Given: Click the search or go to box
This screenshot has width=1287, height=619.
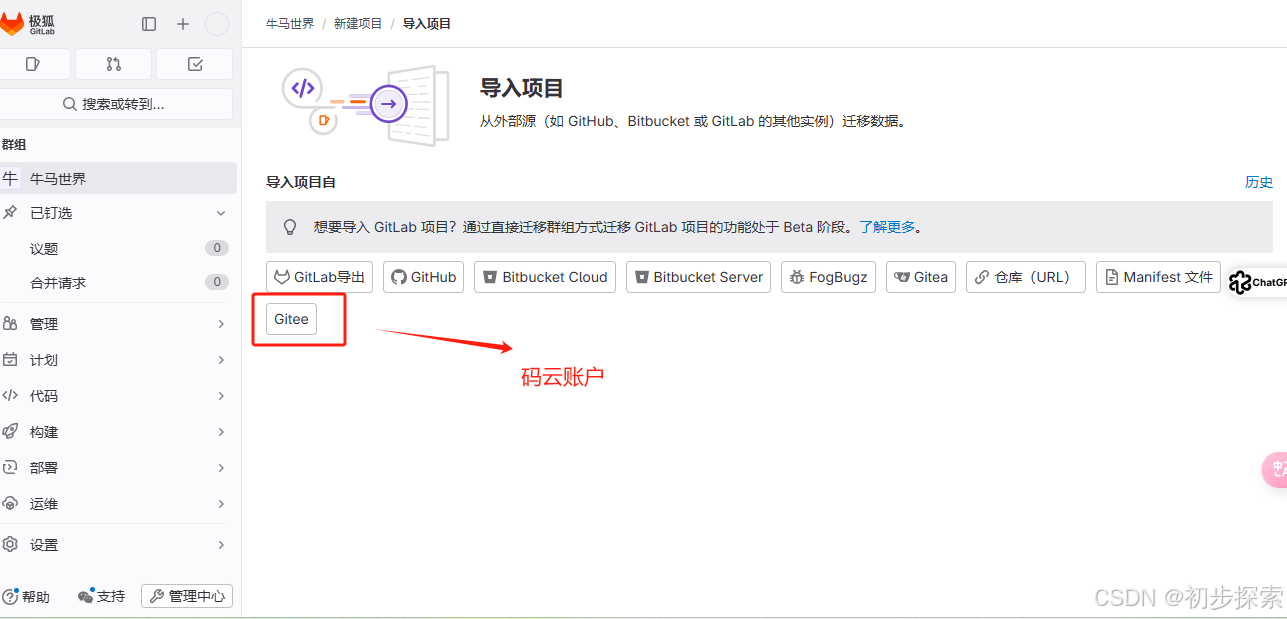Looking at the screenshot, I should pos(115,104).
